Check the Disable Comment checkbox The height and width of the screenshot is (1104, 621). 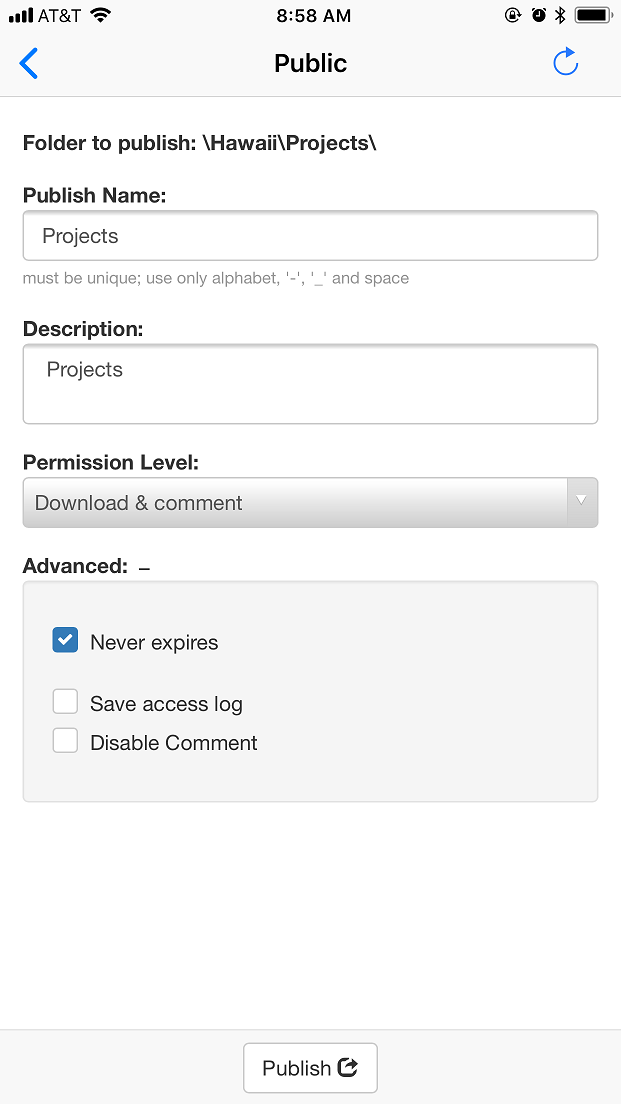tap(64, 740)
